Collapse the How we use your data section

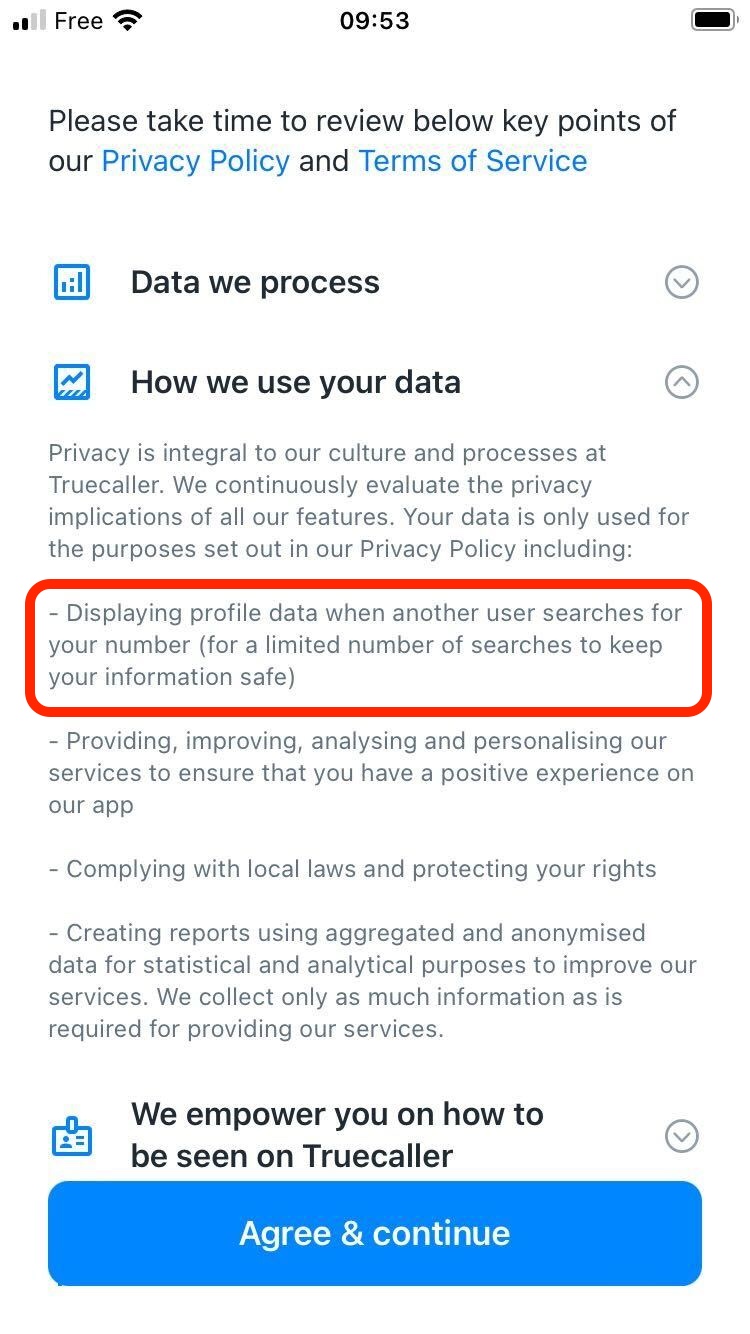pyautogui.click(x=681, y=381)
